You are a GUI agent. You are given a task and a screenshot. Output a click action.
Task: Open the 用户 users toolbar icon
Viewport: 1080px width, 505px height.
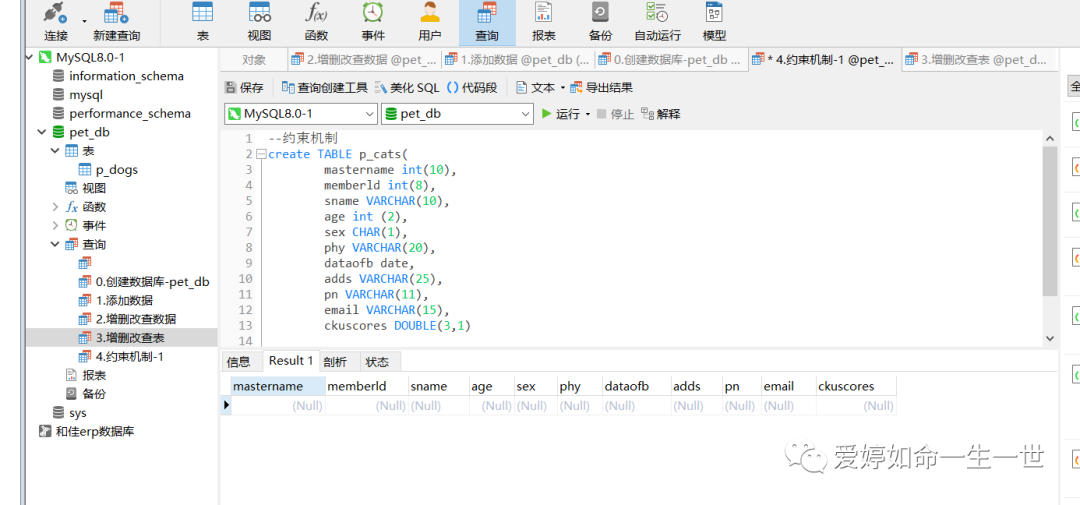tap(430, 22)
